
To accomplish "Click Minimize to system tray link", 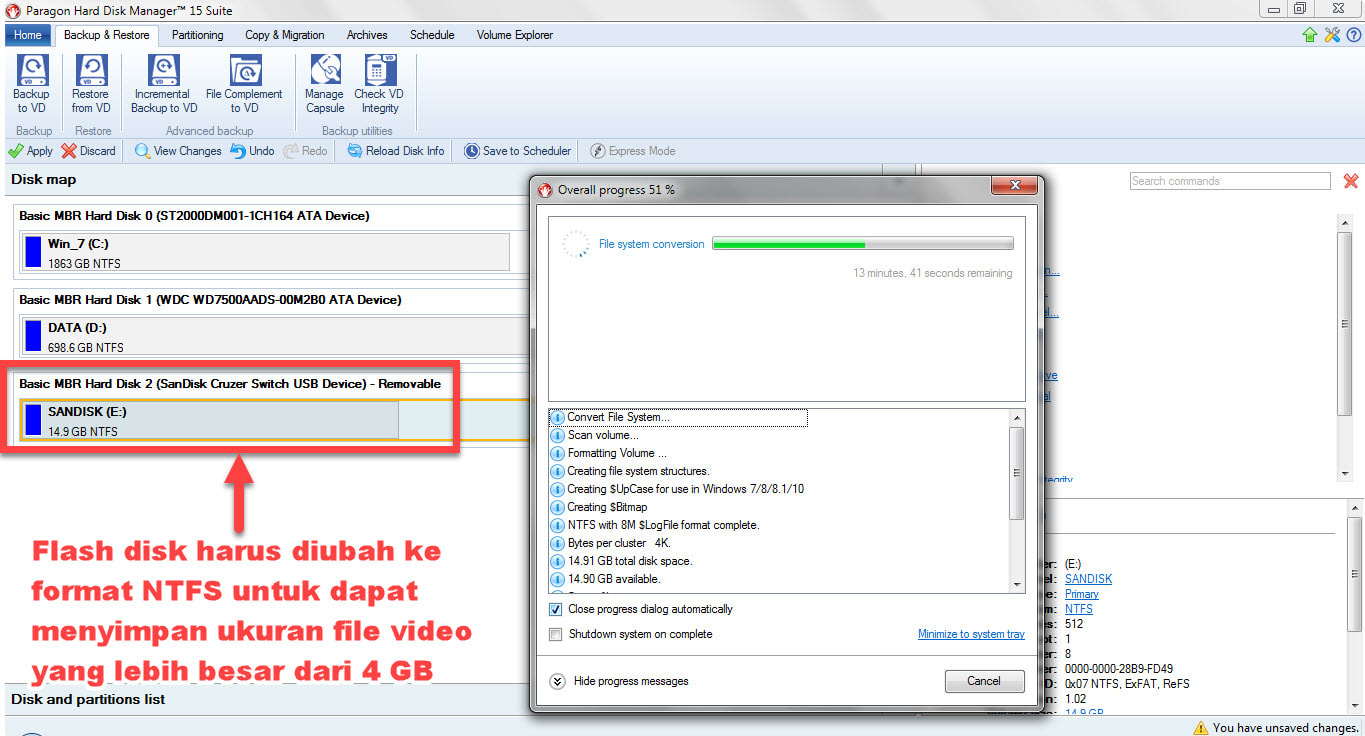I will [x=971, y=634].
